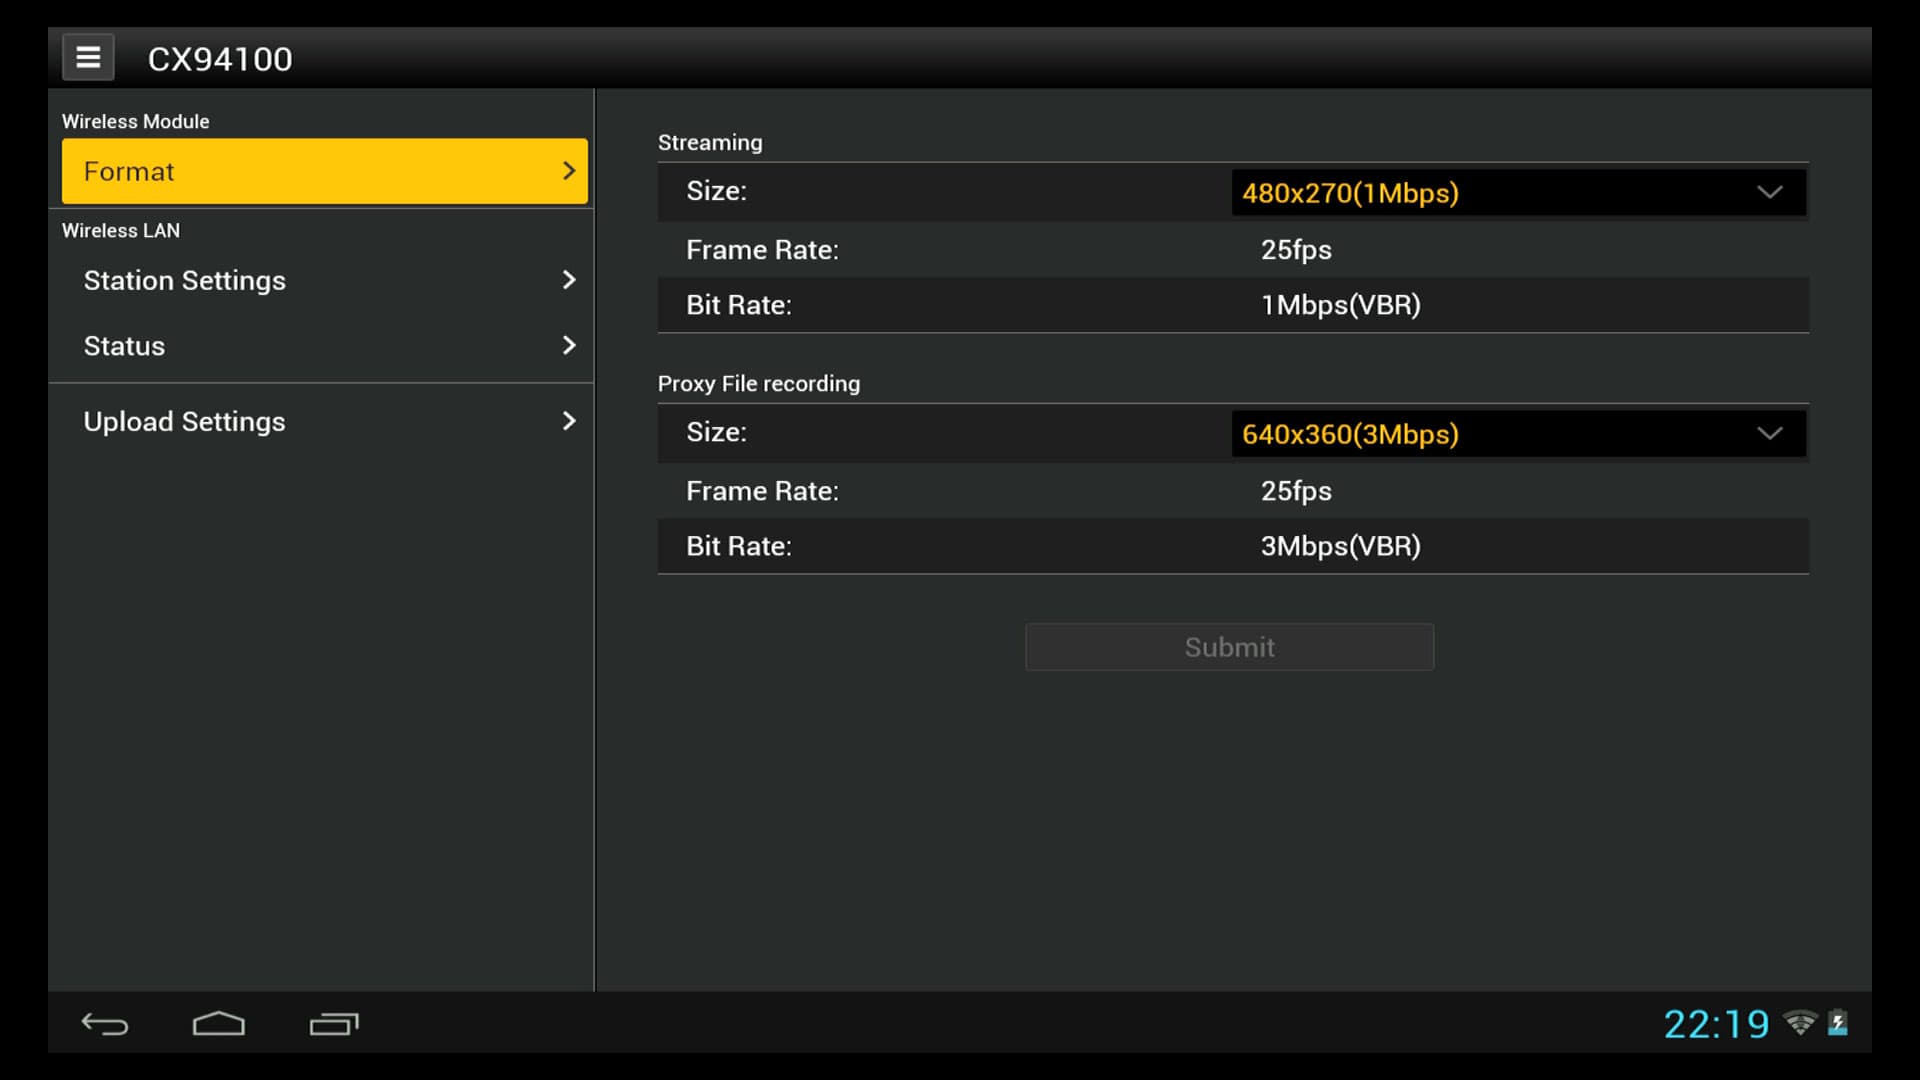The height and width of the screenshot is (1080, 1920).
Task: Open the hamburger menu icon
Action: (88, 58)
